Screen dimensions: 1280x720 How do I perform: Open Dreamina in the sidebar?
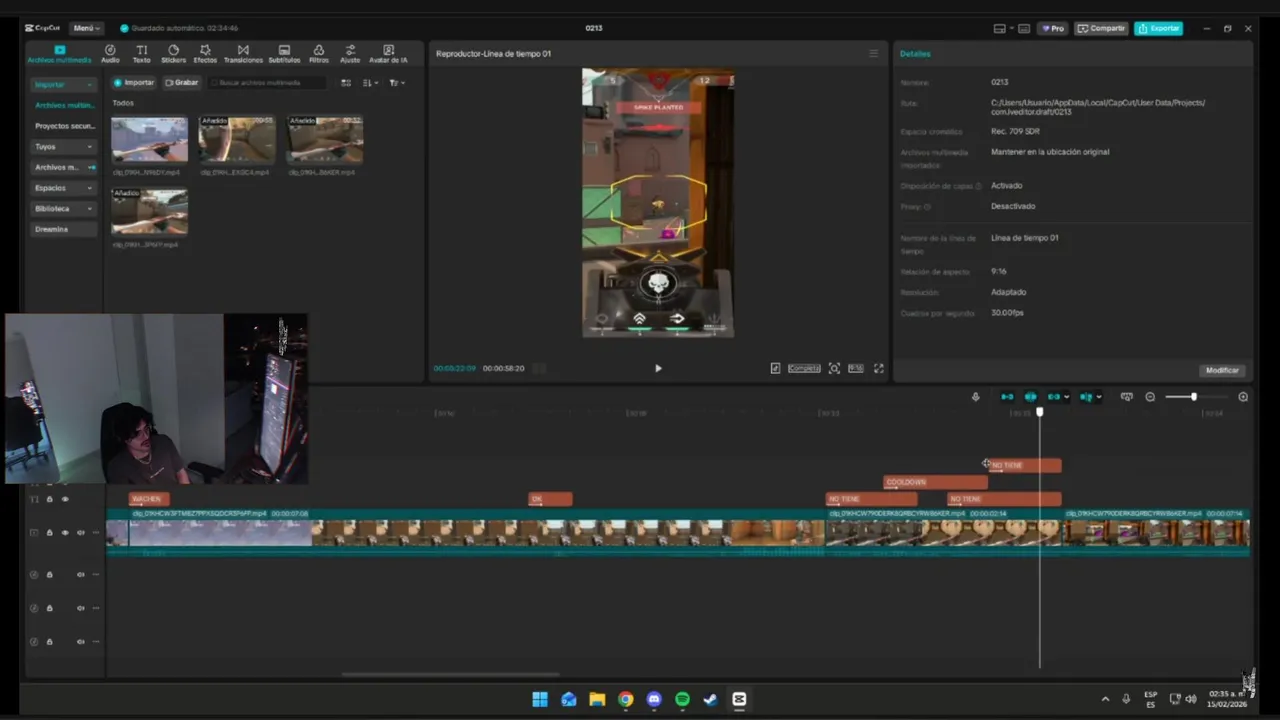coord(63,229)
